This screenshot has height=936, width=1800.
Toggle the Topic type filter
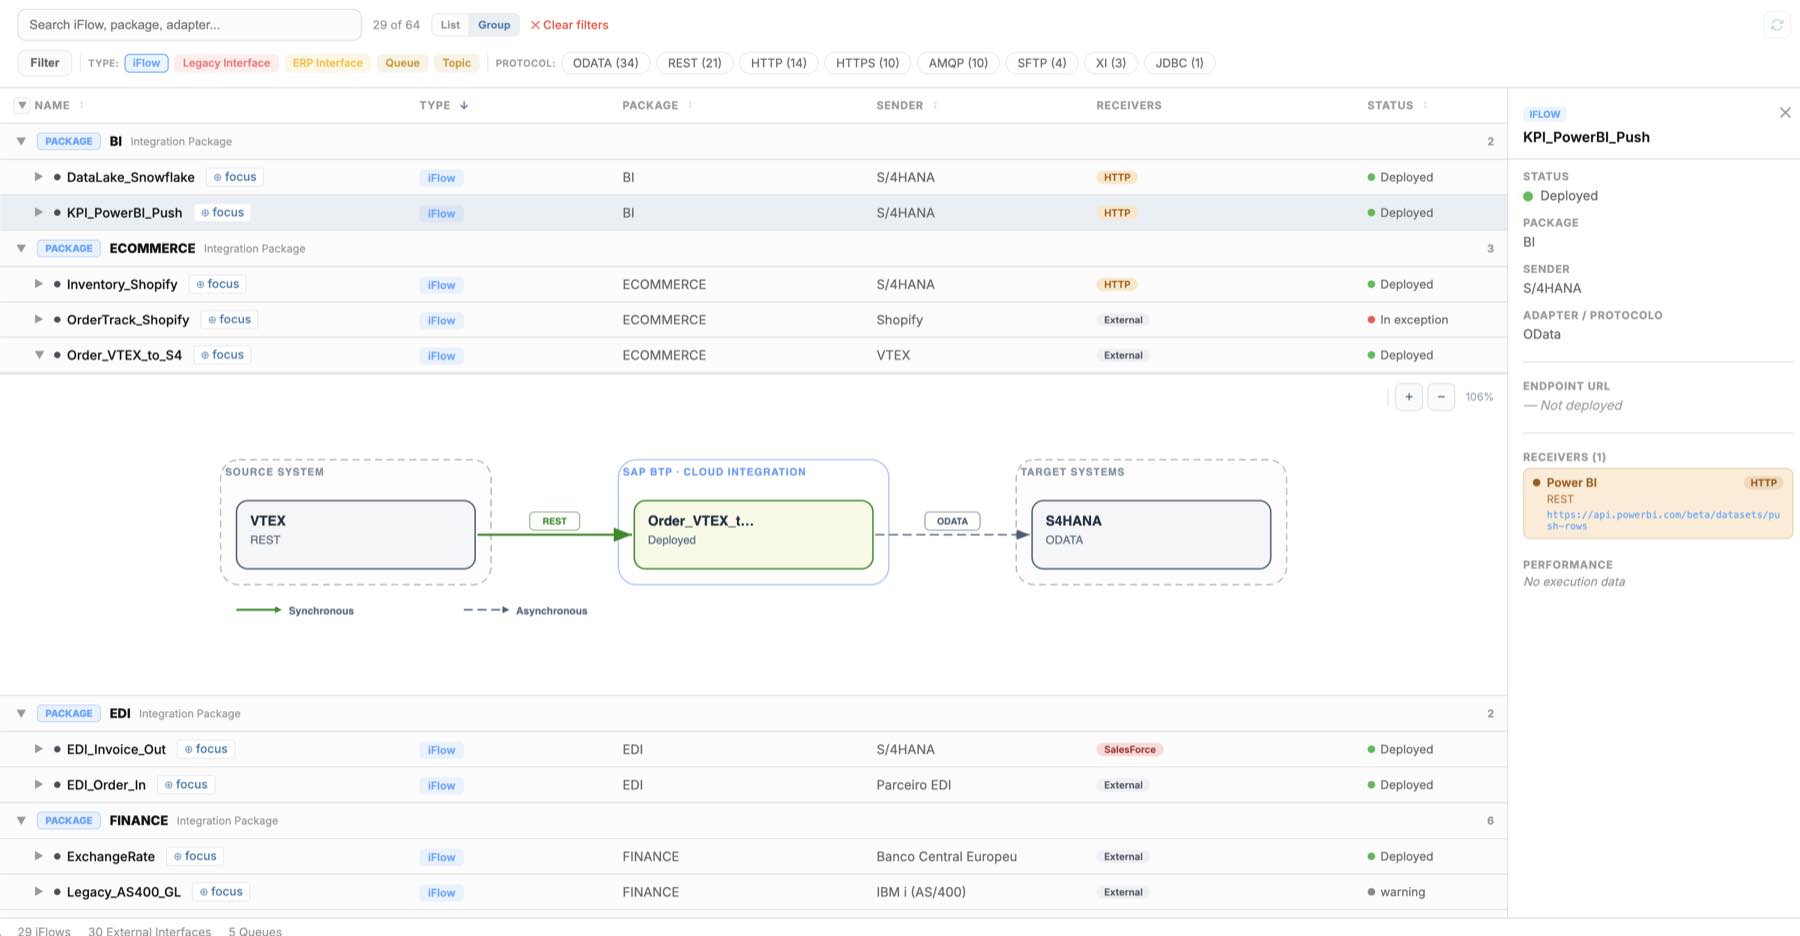click(456, 63)
